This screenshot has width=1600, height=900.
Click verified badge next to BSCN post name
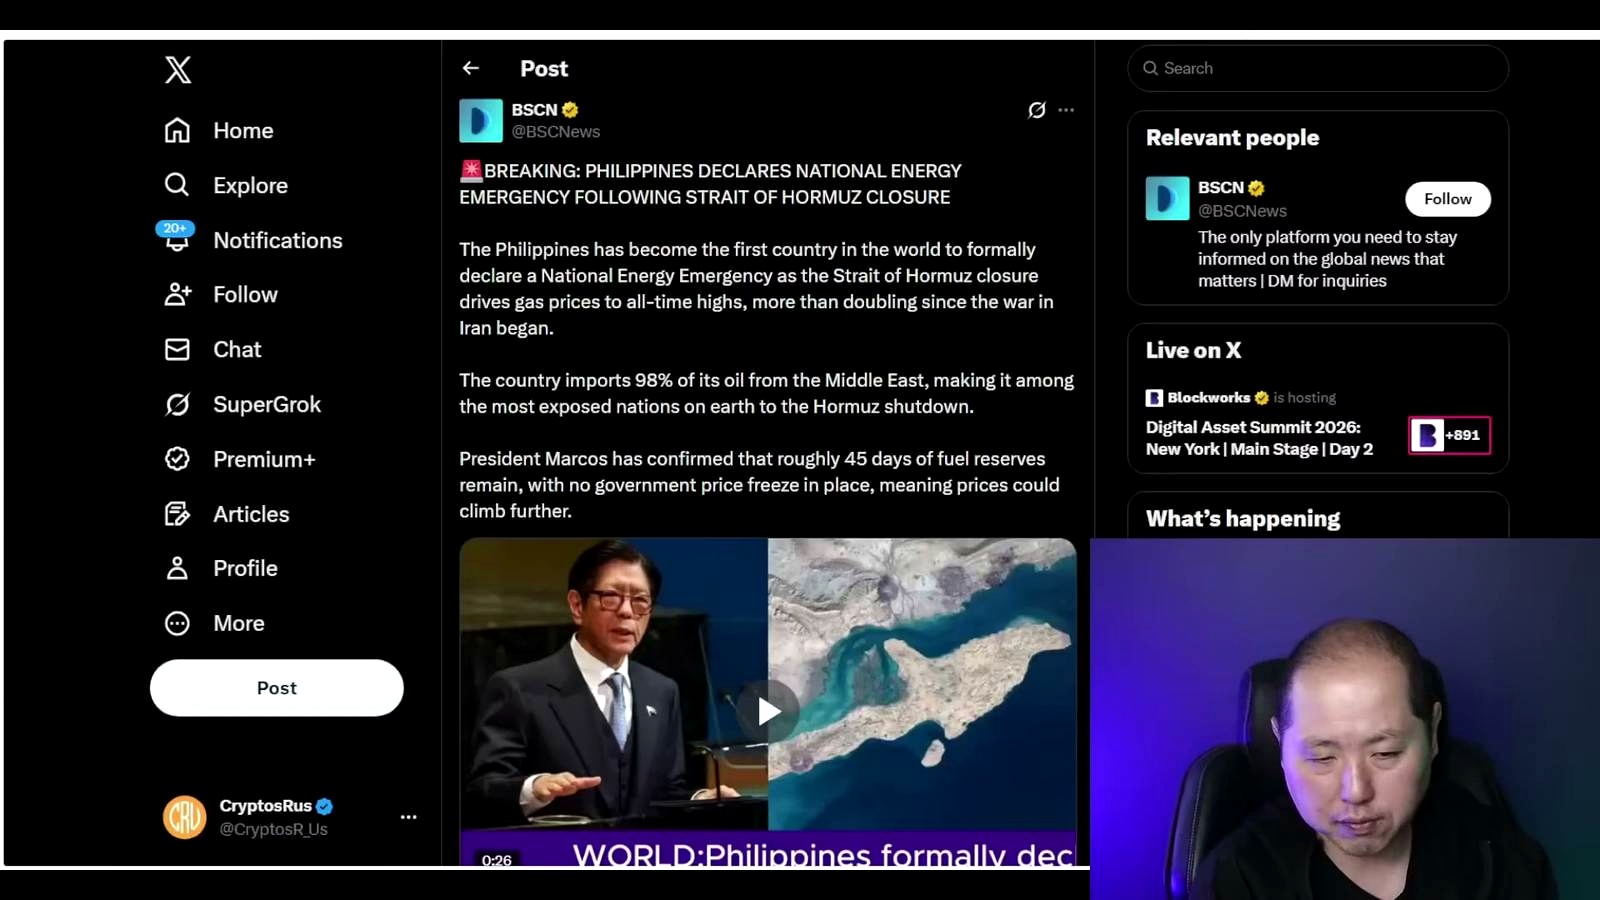pyautogui.click(x=570, y=110)
